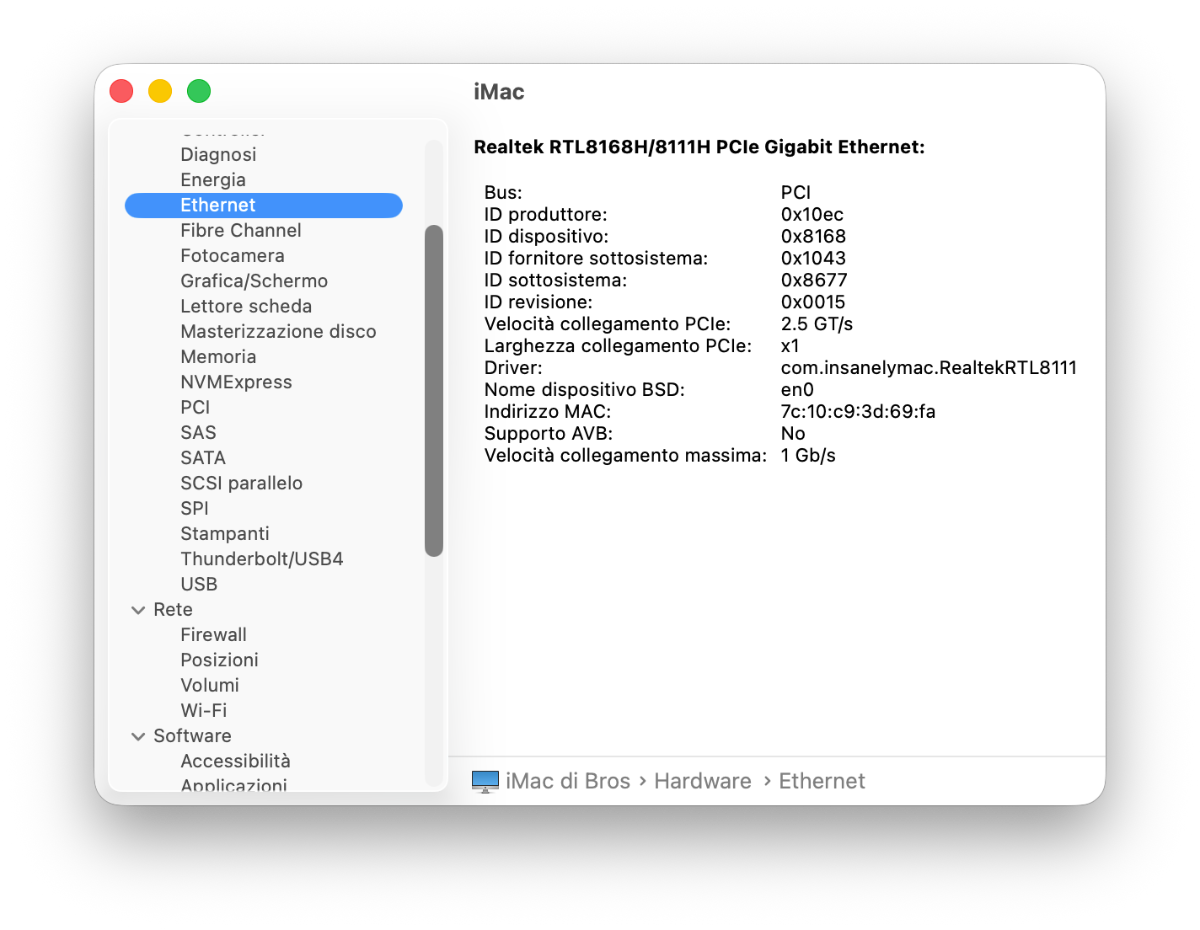Show the Memoria hardware section
The height and width of the screenshot is (930, 1200).
click(218, 357)
